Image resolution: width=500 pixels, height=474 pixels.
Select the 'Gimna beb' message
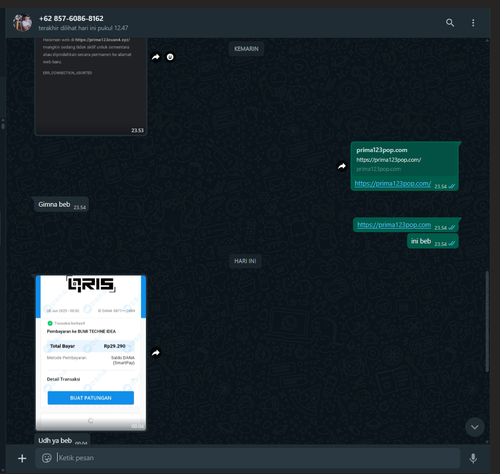61,205
